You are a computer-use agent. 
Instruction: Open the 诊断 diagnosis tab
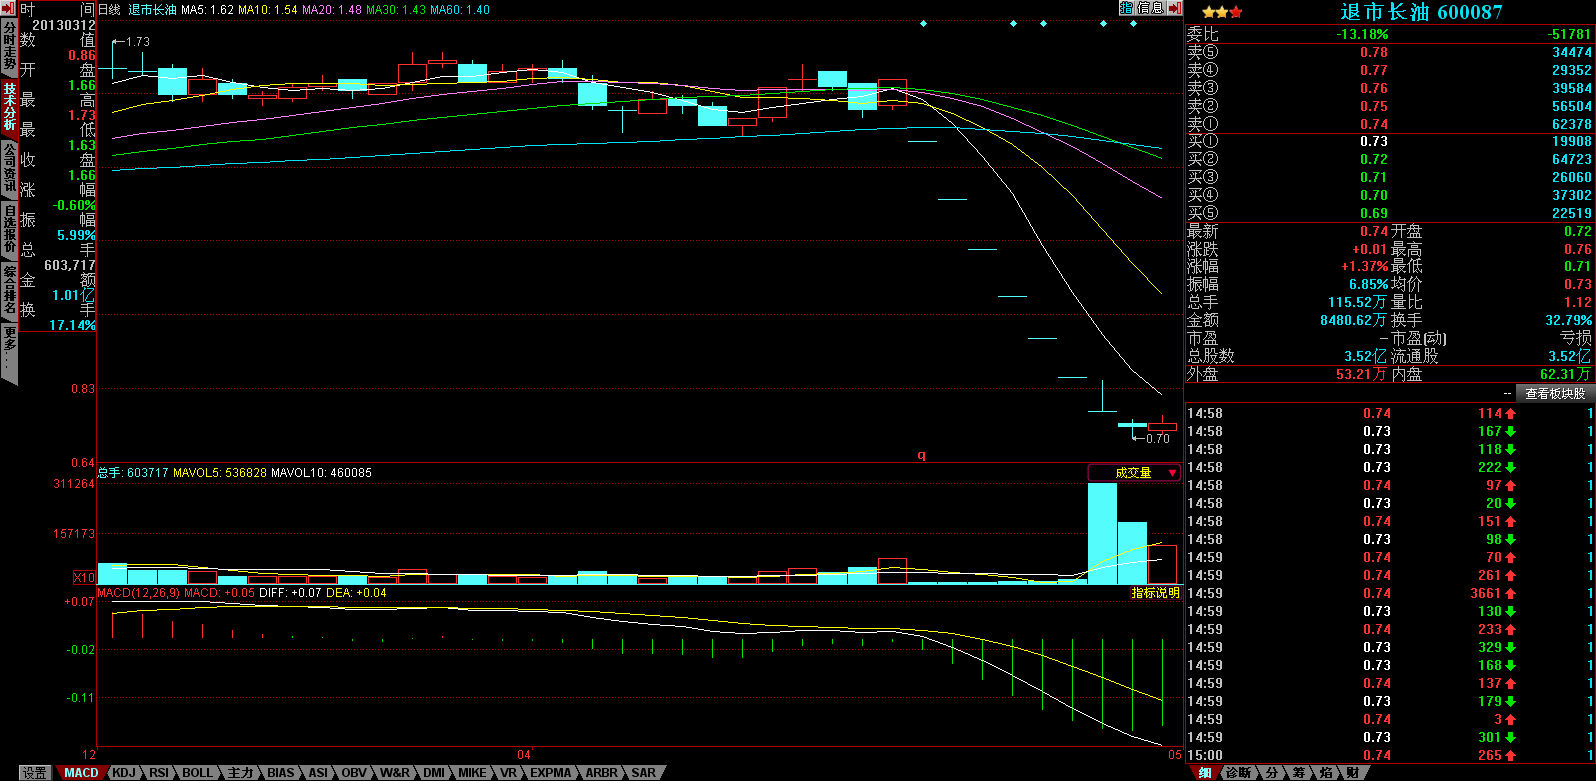[x=1238, y=773]
